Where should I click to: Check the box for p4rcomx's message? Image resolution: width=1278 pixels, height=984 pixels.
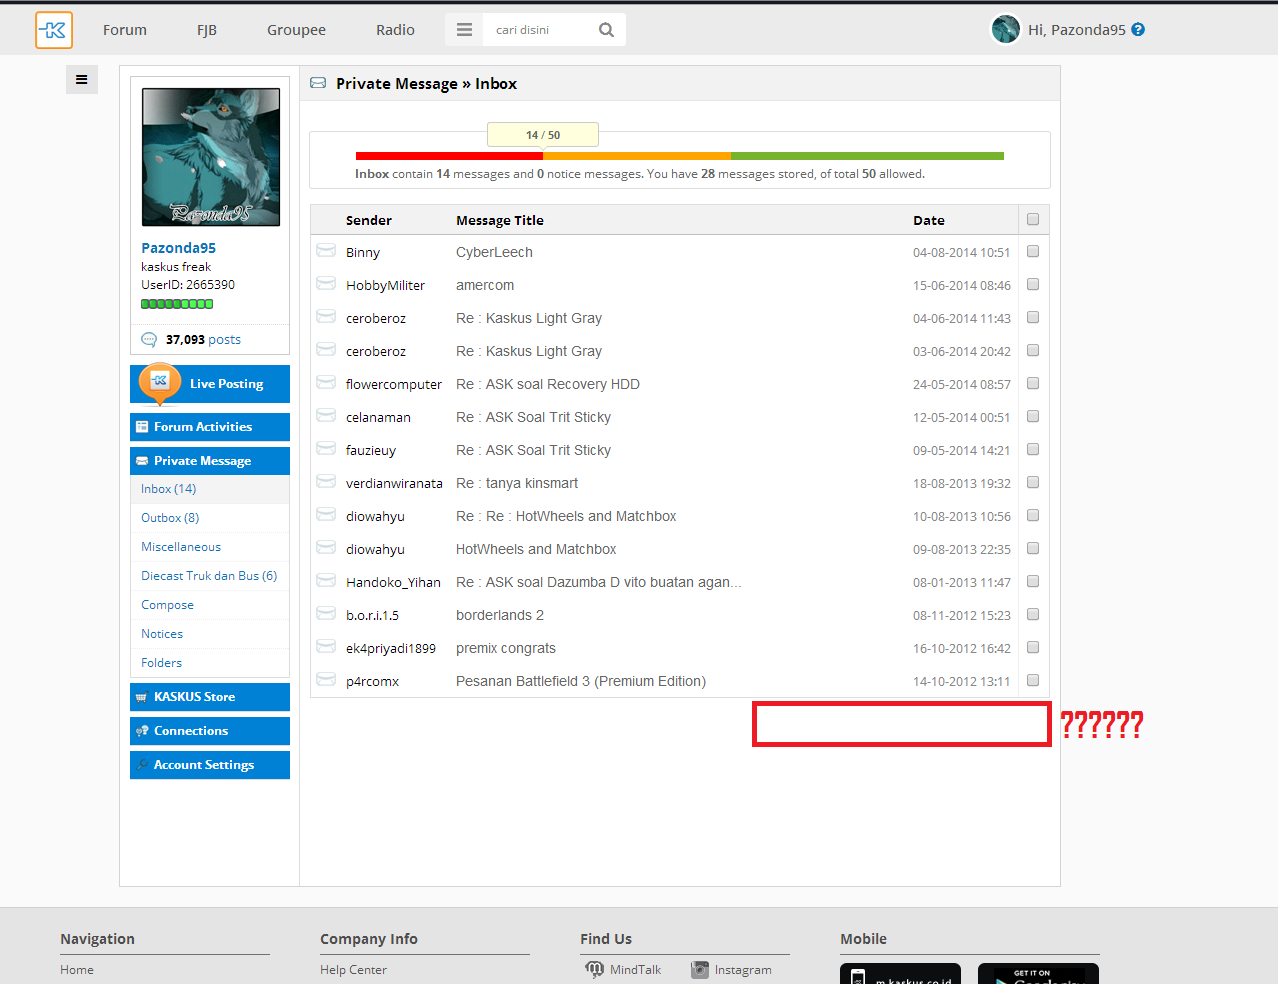(1033, 680)
